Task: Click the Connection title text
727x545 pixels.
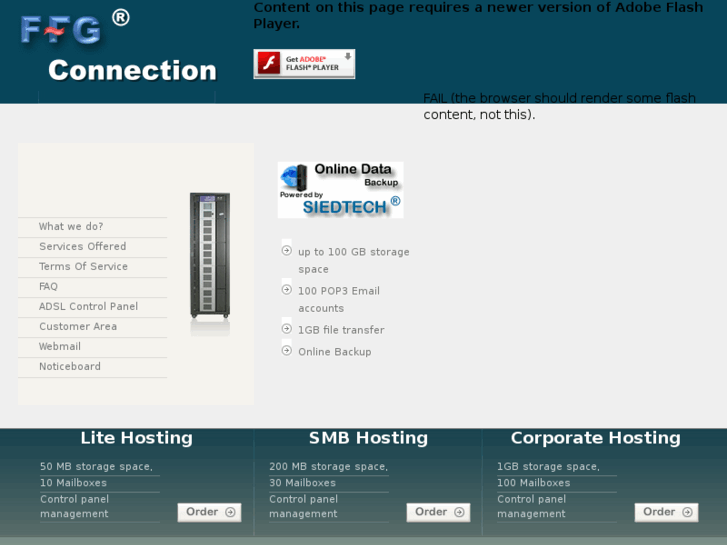Action: tap(133, 71)
